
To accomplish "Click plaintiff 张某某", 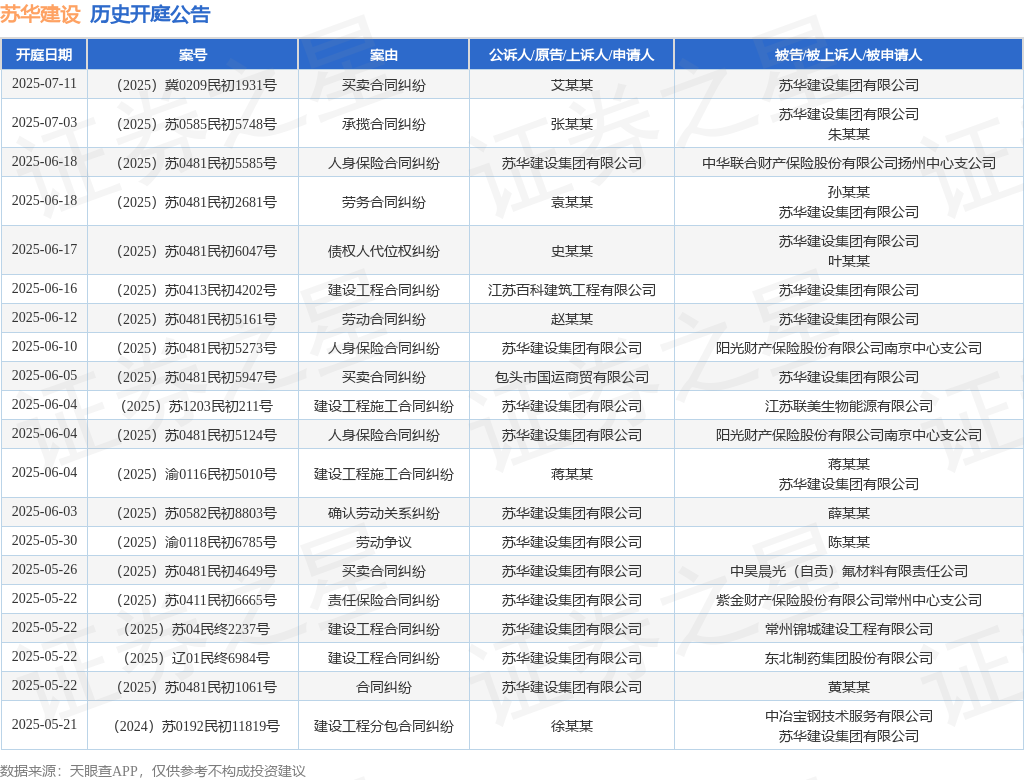I will pos(571,124).
